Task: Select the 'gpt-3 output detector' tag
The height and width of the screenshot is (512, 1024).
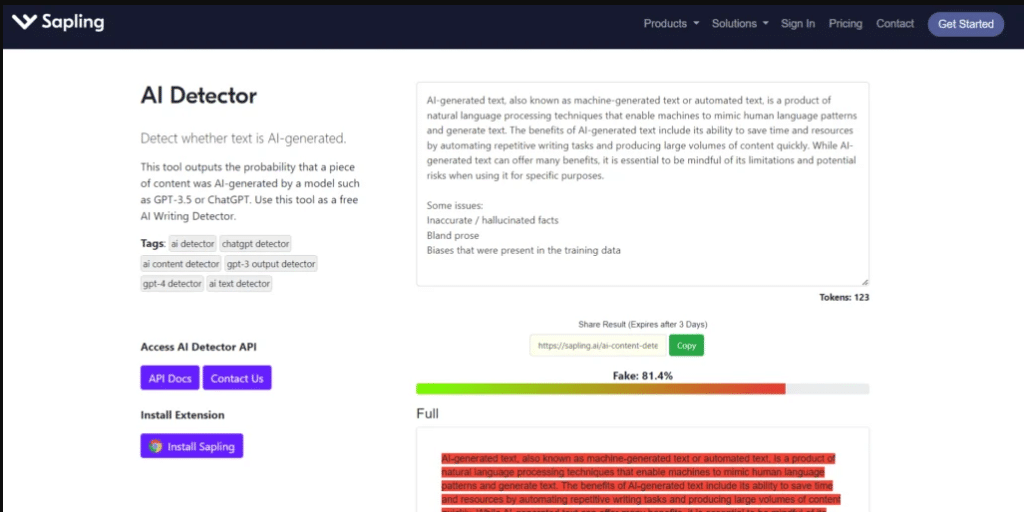Action: [x=271, y=264]
